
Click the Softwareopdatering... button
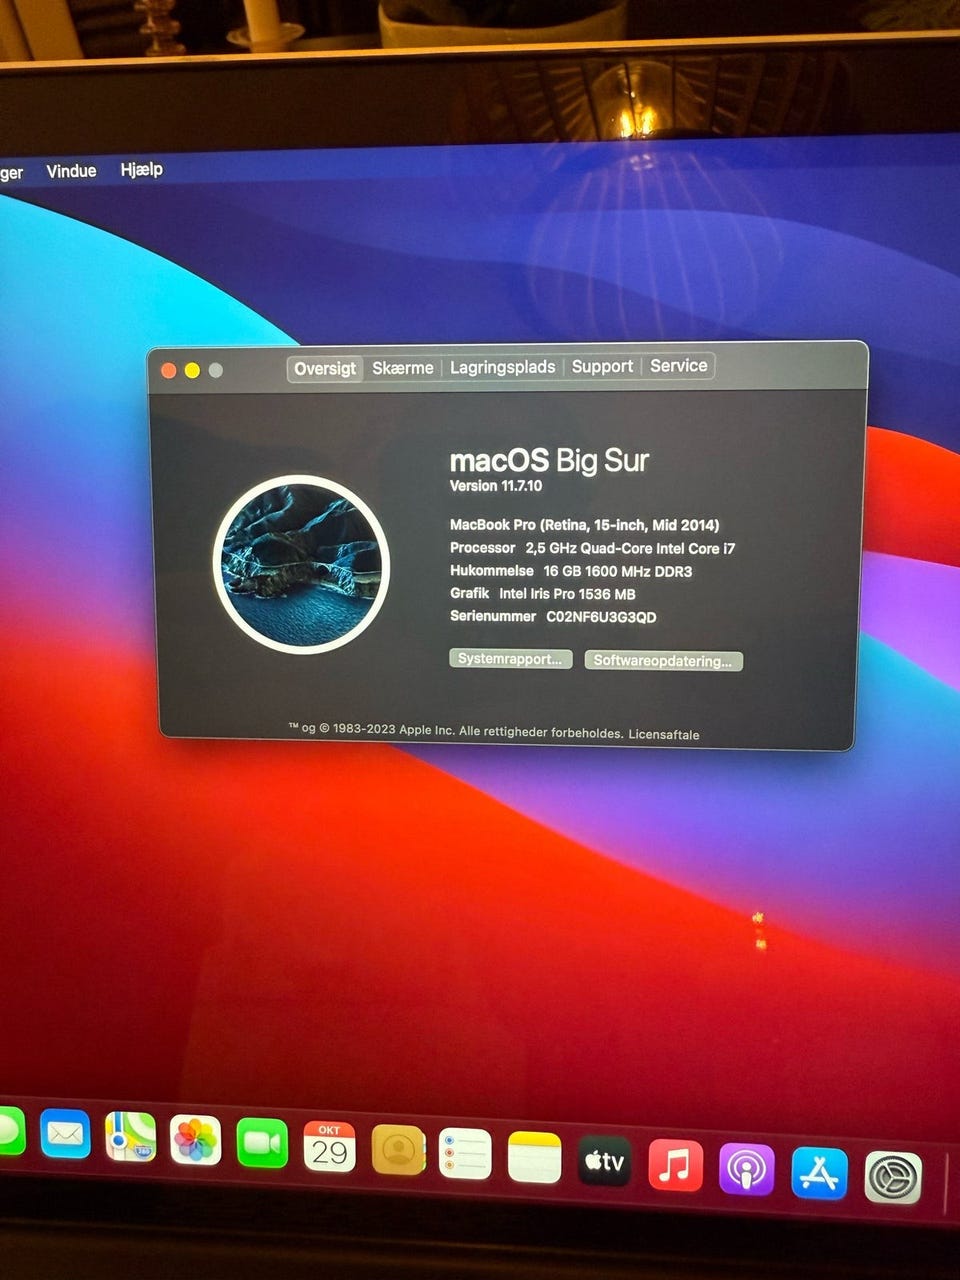click(x=663, y=661)
